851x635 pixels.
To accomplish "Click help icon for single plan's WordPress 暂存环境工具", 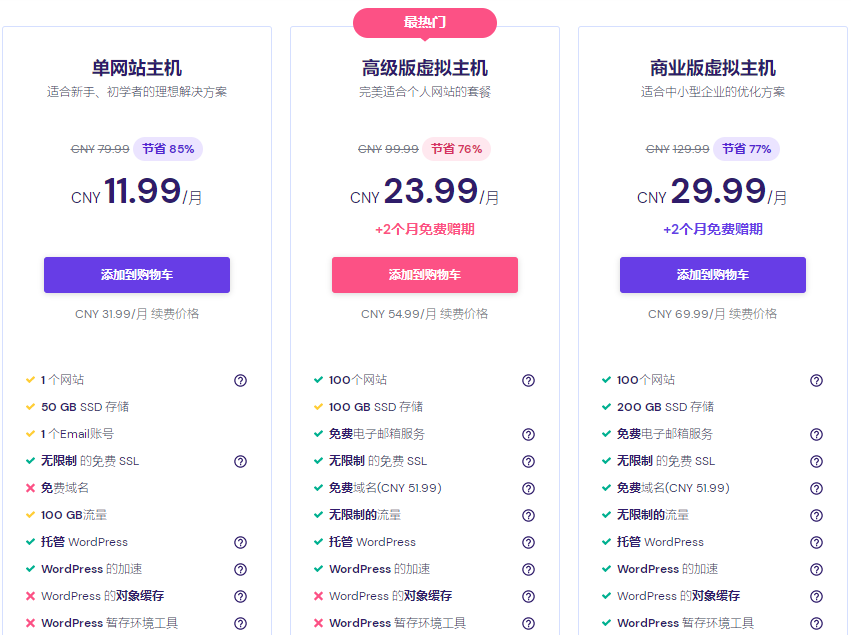I will coord(240,623).
